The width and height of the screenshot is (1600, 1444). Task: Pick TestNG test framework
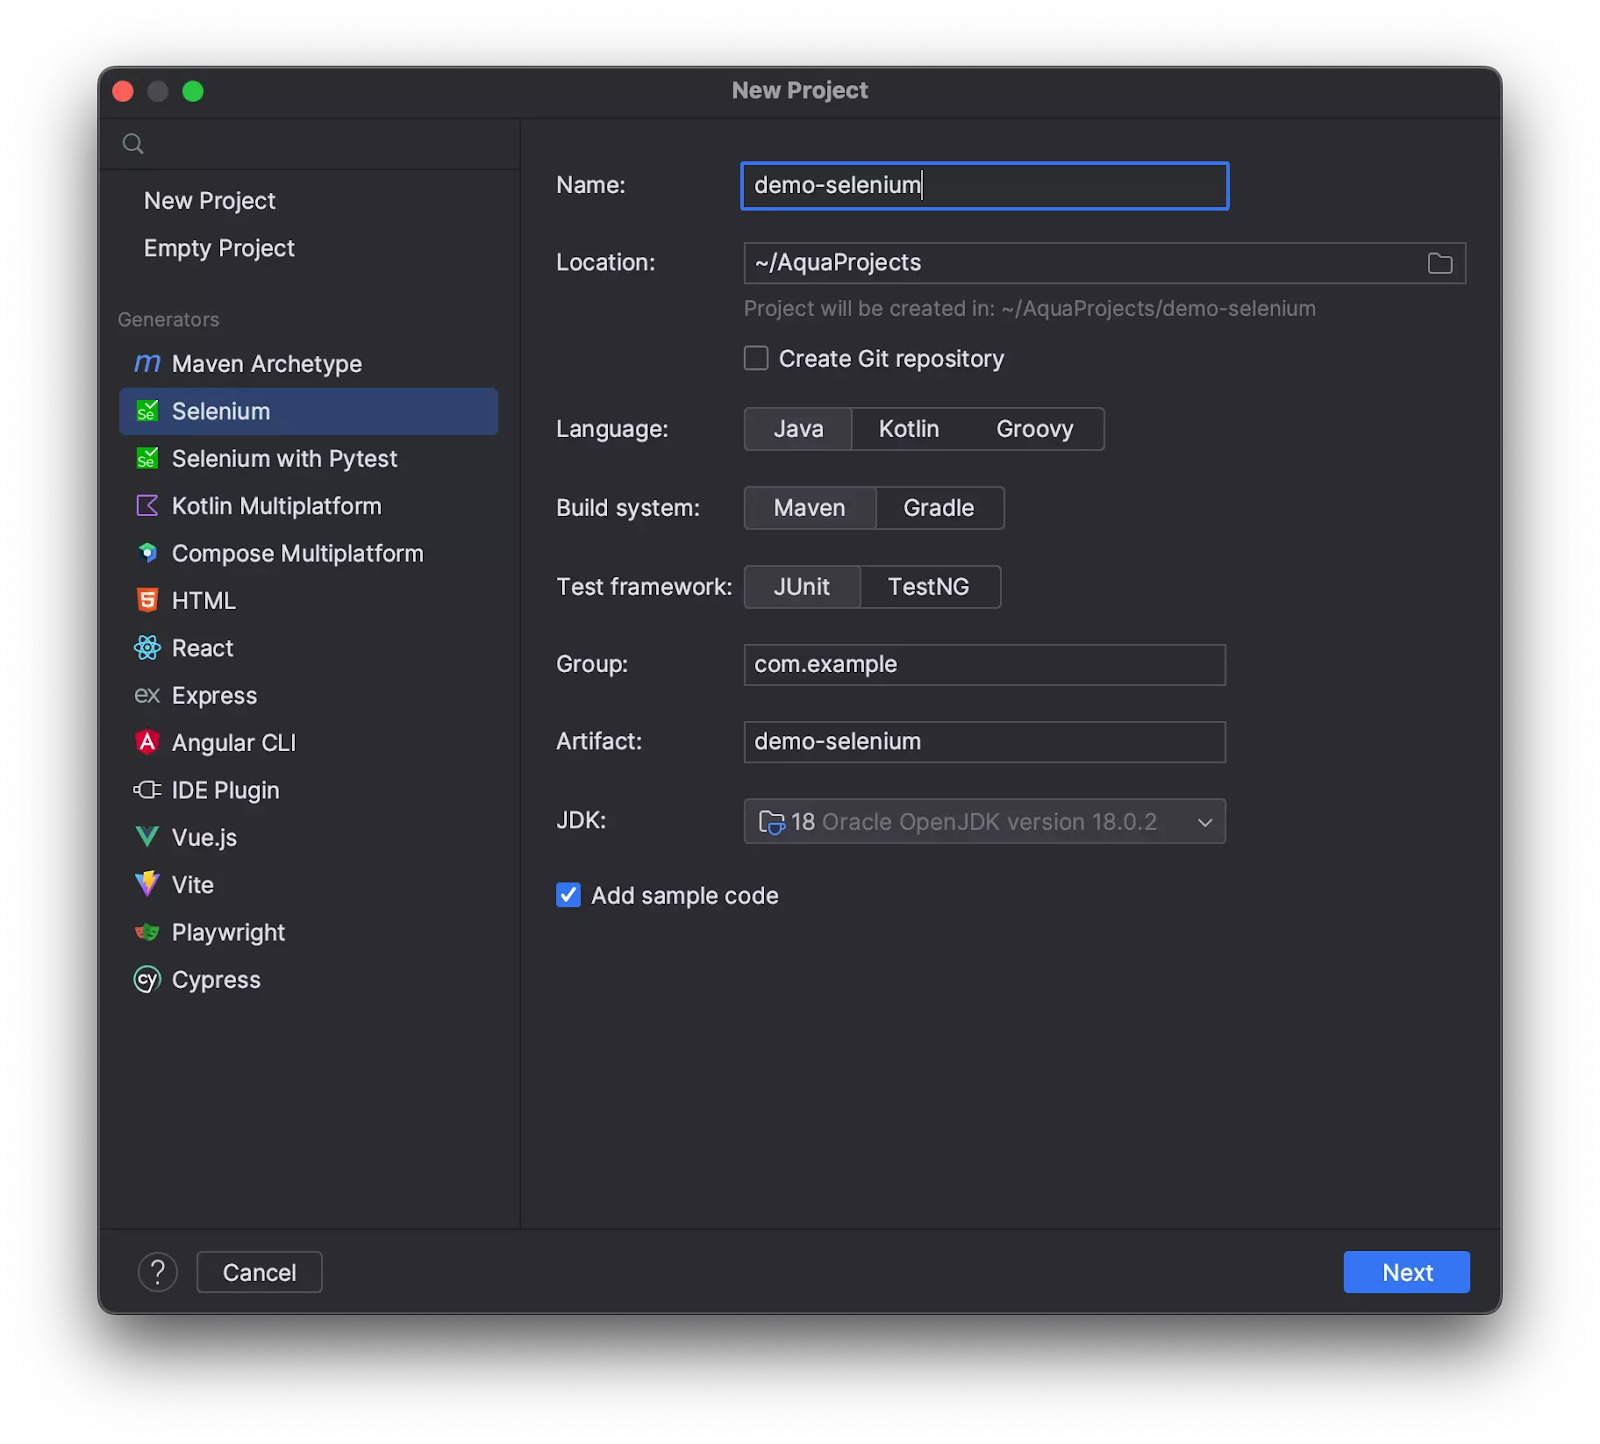pyautogui.click(x=929, y=587)
